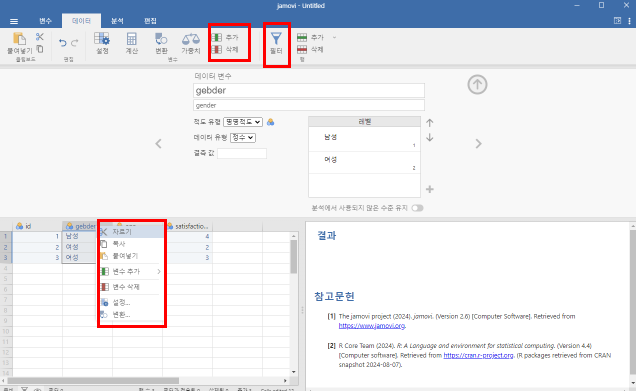Viewport: 636px width, 391px height.
Task: Click the 남성 cell in row 1
Action: (x=80, y=236)
